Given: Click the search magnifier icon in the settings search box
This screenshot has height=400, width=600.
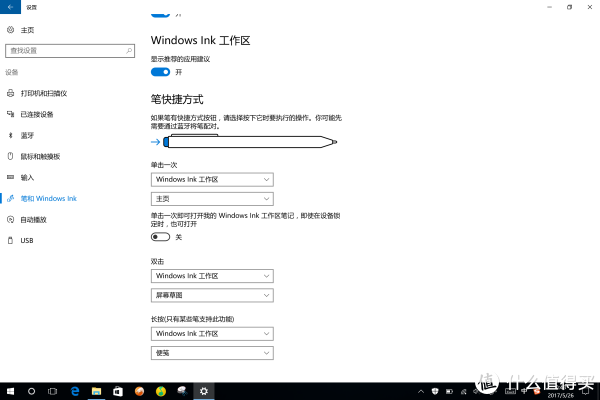Looking at the screenshot, I should pos(129,51).
